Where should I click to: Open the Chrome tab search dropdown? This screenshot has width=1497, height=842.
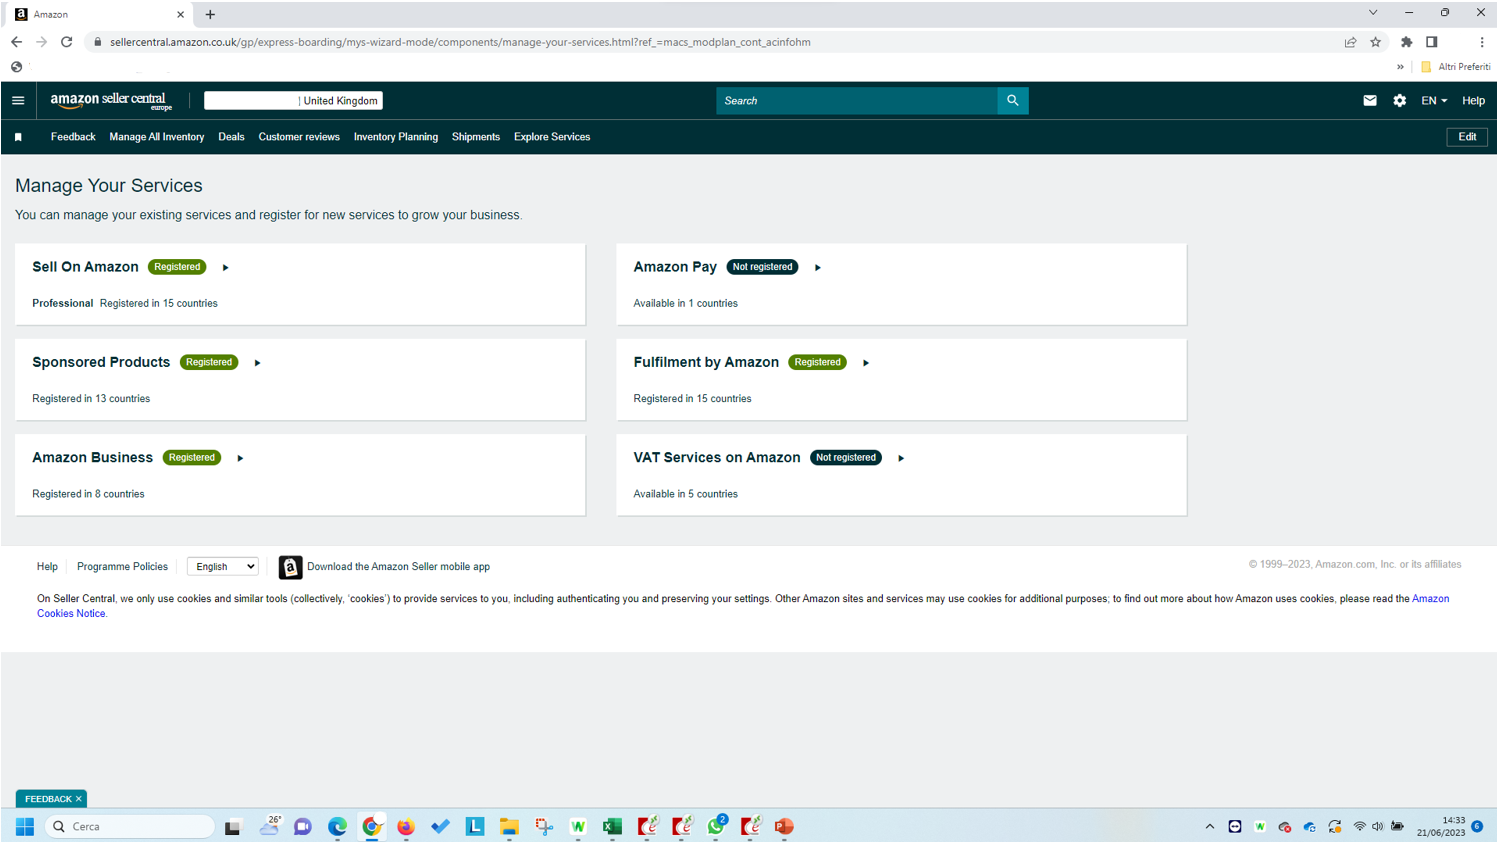1373,13
